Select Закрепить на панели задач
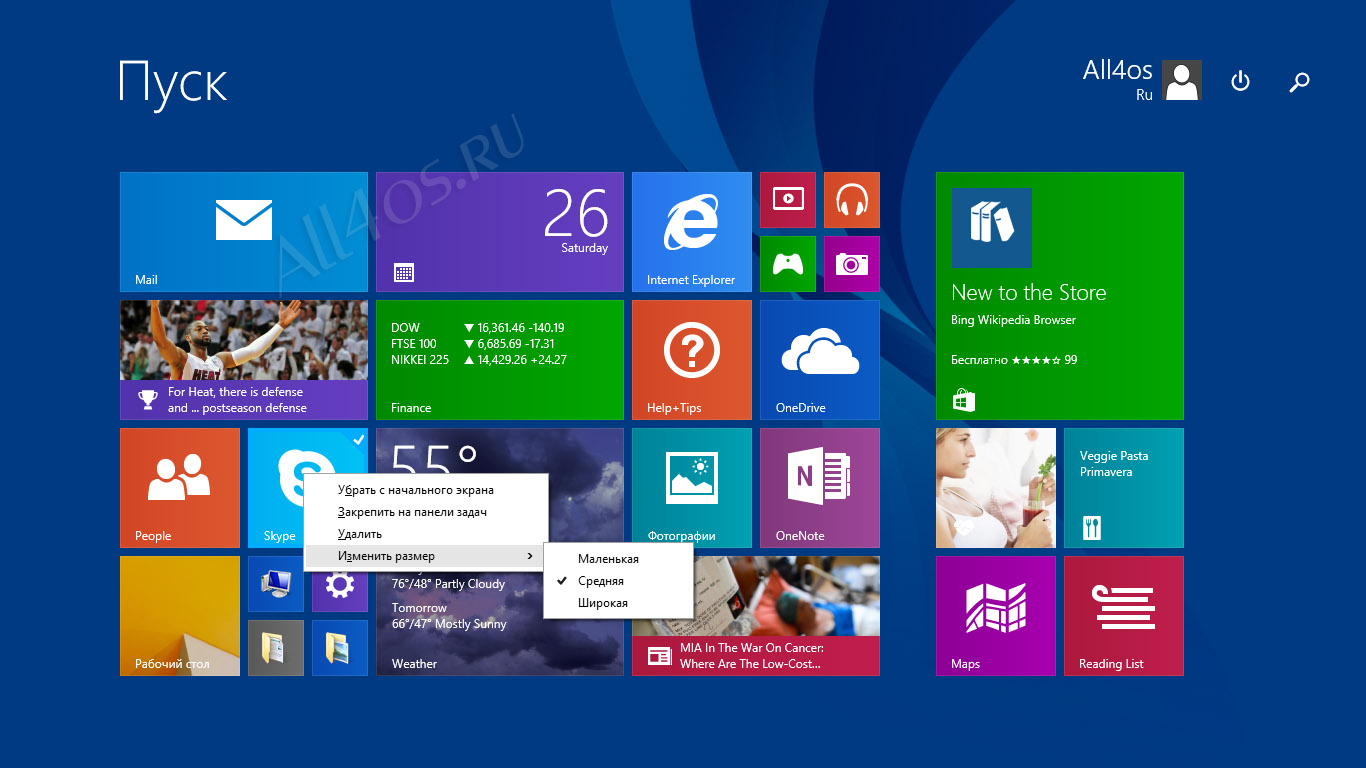 click(426, 512)
